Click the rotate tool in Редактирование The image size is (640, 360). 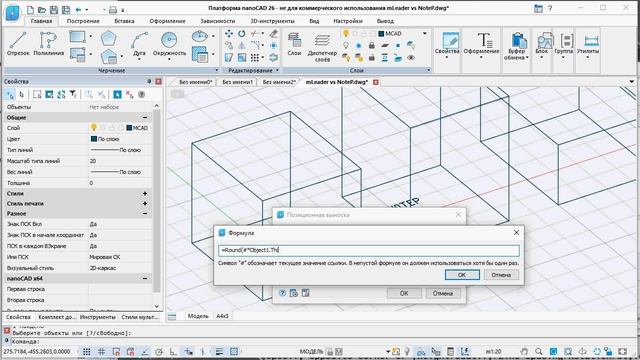point(242,34)
